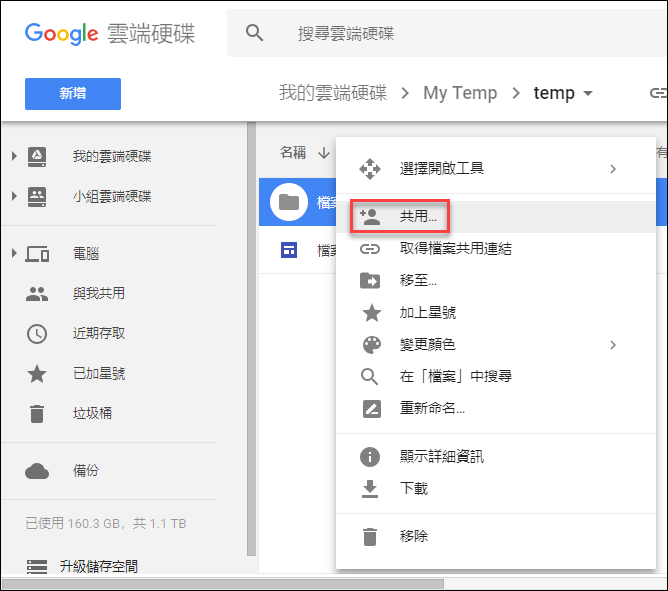This screenshot has height=591, width=668.
Task: Select the highlighted folder row icon
Action: click(289, 202)
